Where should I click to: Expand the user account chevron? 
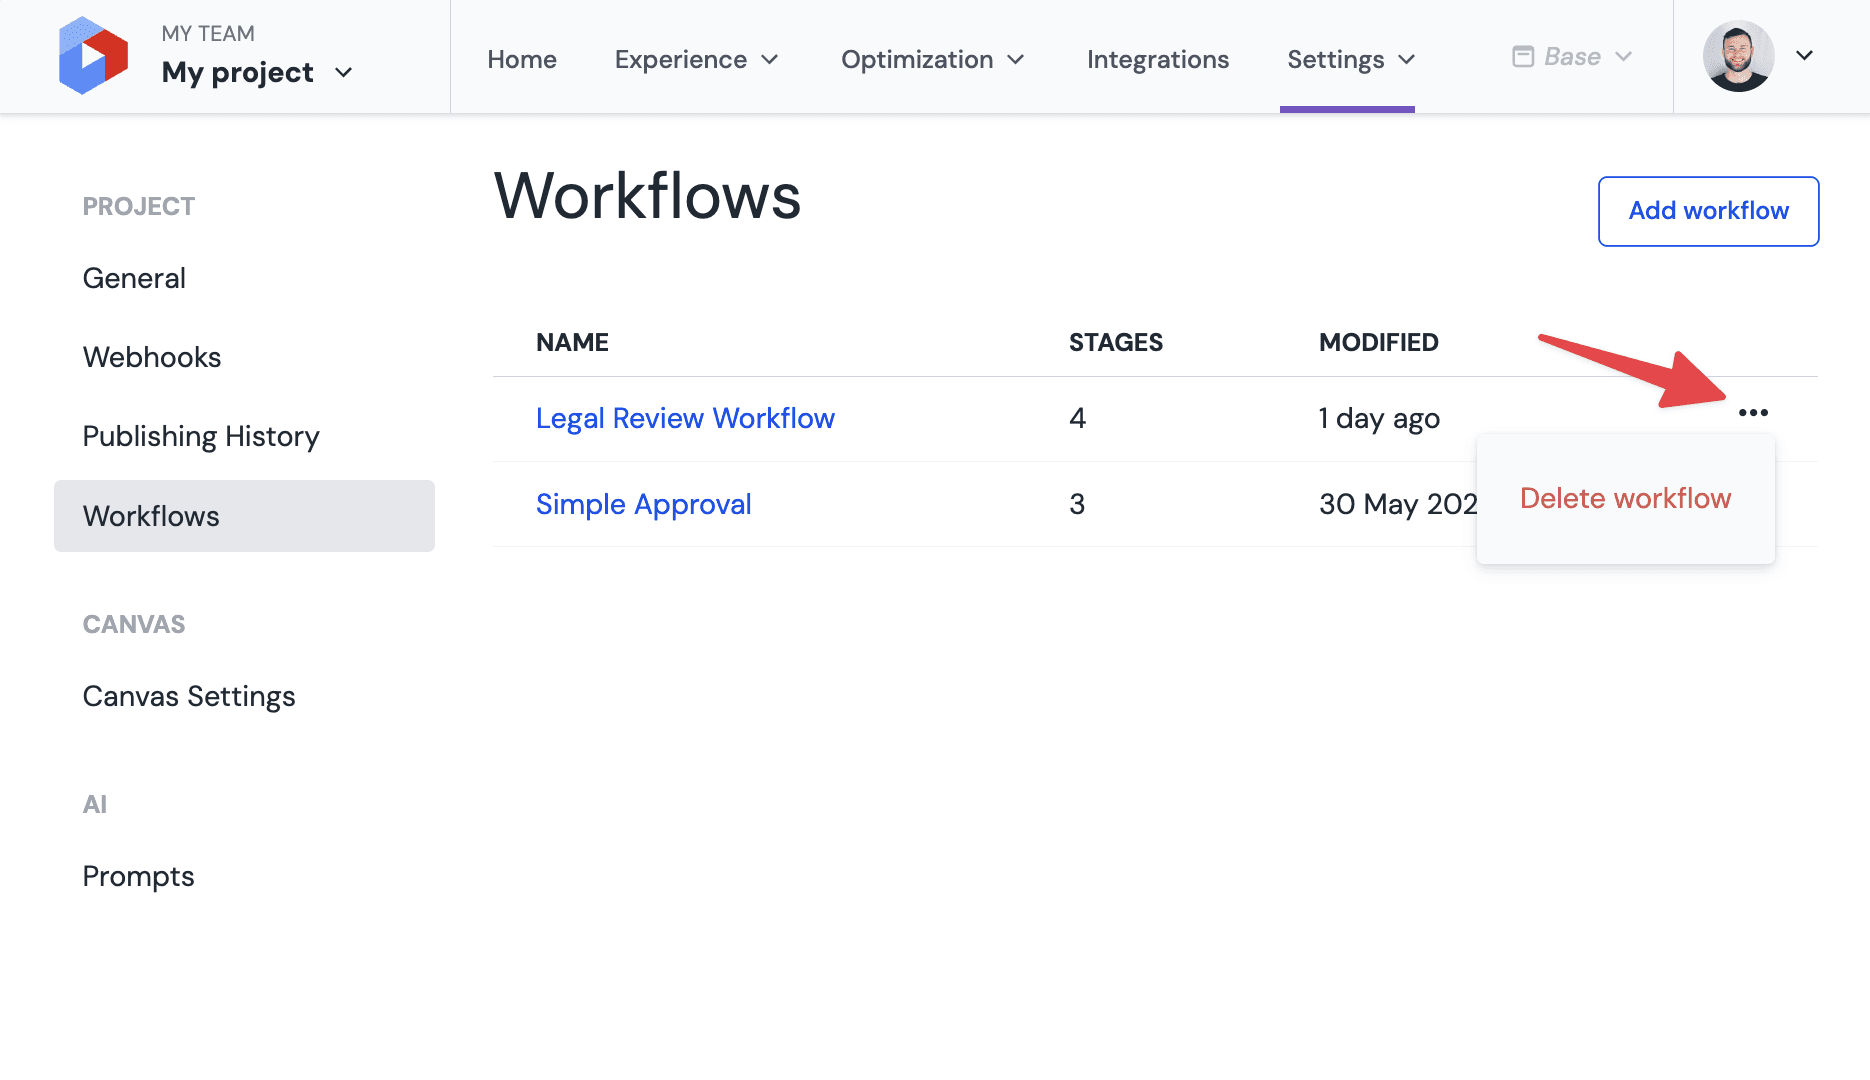[x=1804, y=56]
